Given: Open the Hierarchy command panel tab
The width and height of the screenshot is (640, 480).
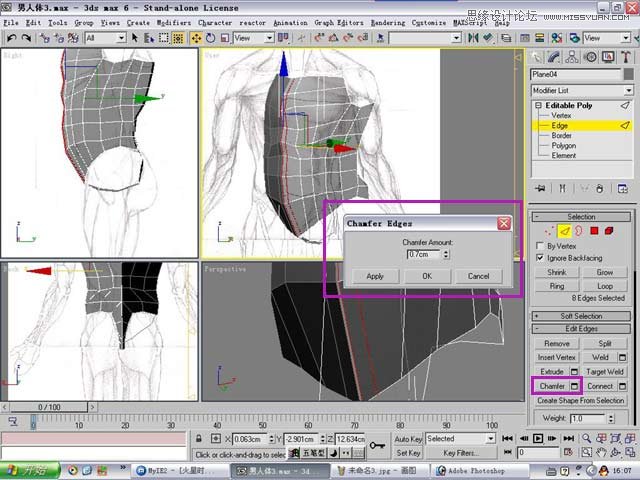Looking at the screenshot, I should pos(570,57).
